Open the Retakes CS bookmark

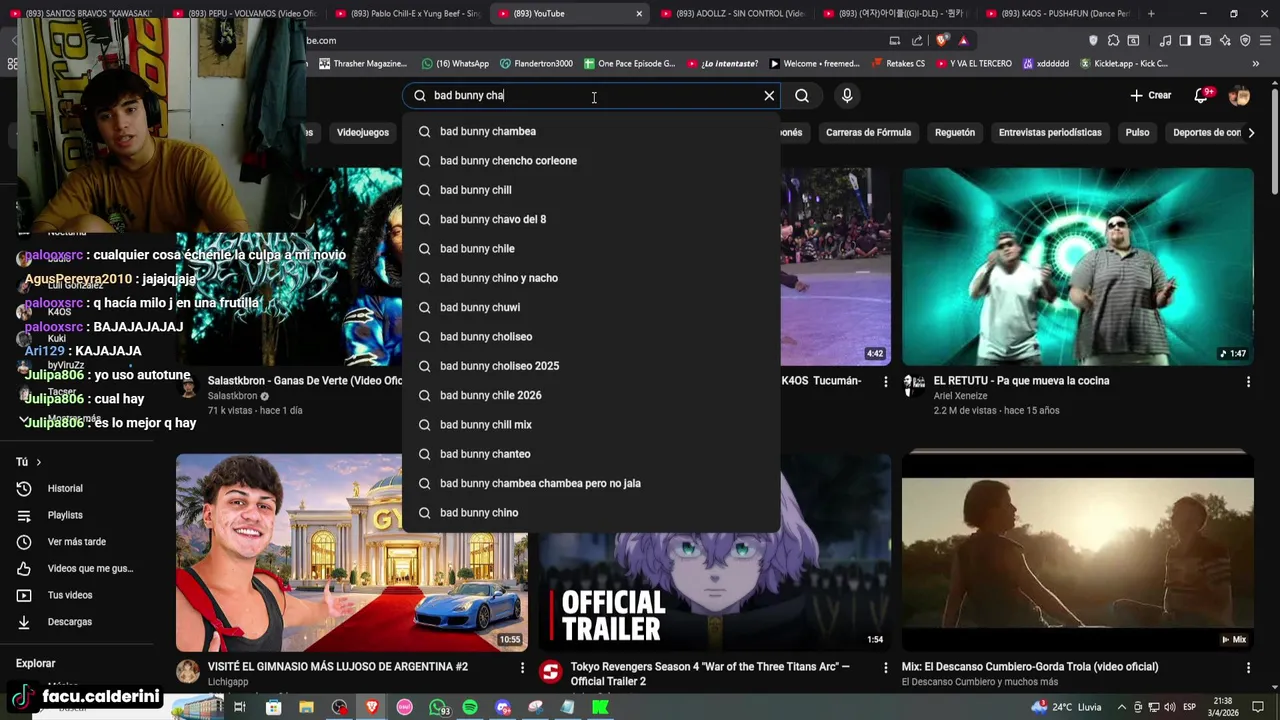click(x=898, y=64)
